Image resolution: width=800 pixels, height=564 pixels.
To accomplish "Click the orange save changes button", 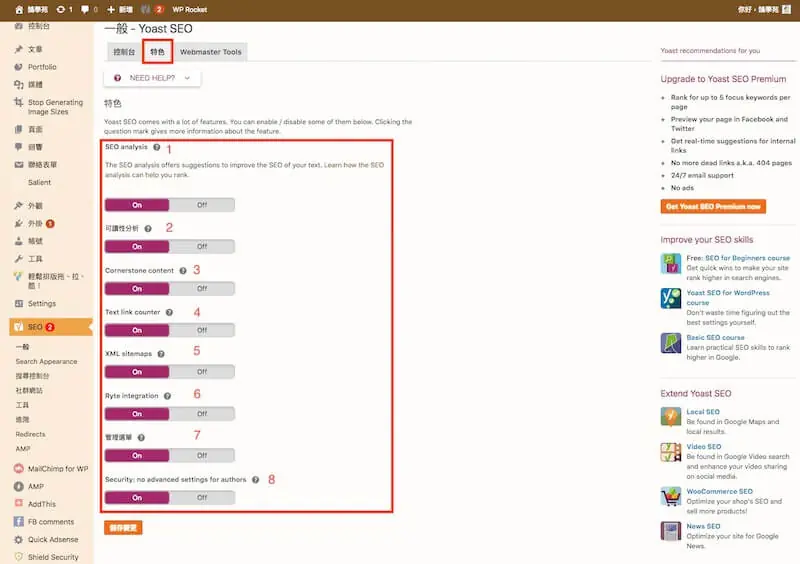I will point(123,528).
